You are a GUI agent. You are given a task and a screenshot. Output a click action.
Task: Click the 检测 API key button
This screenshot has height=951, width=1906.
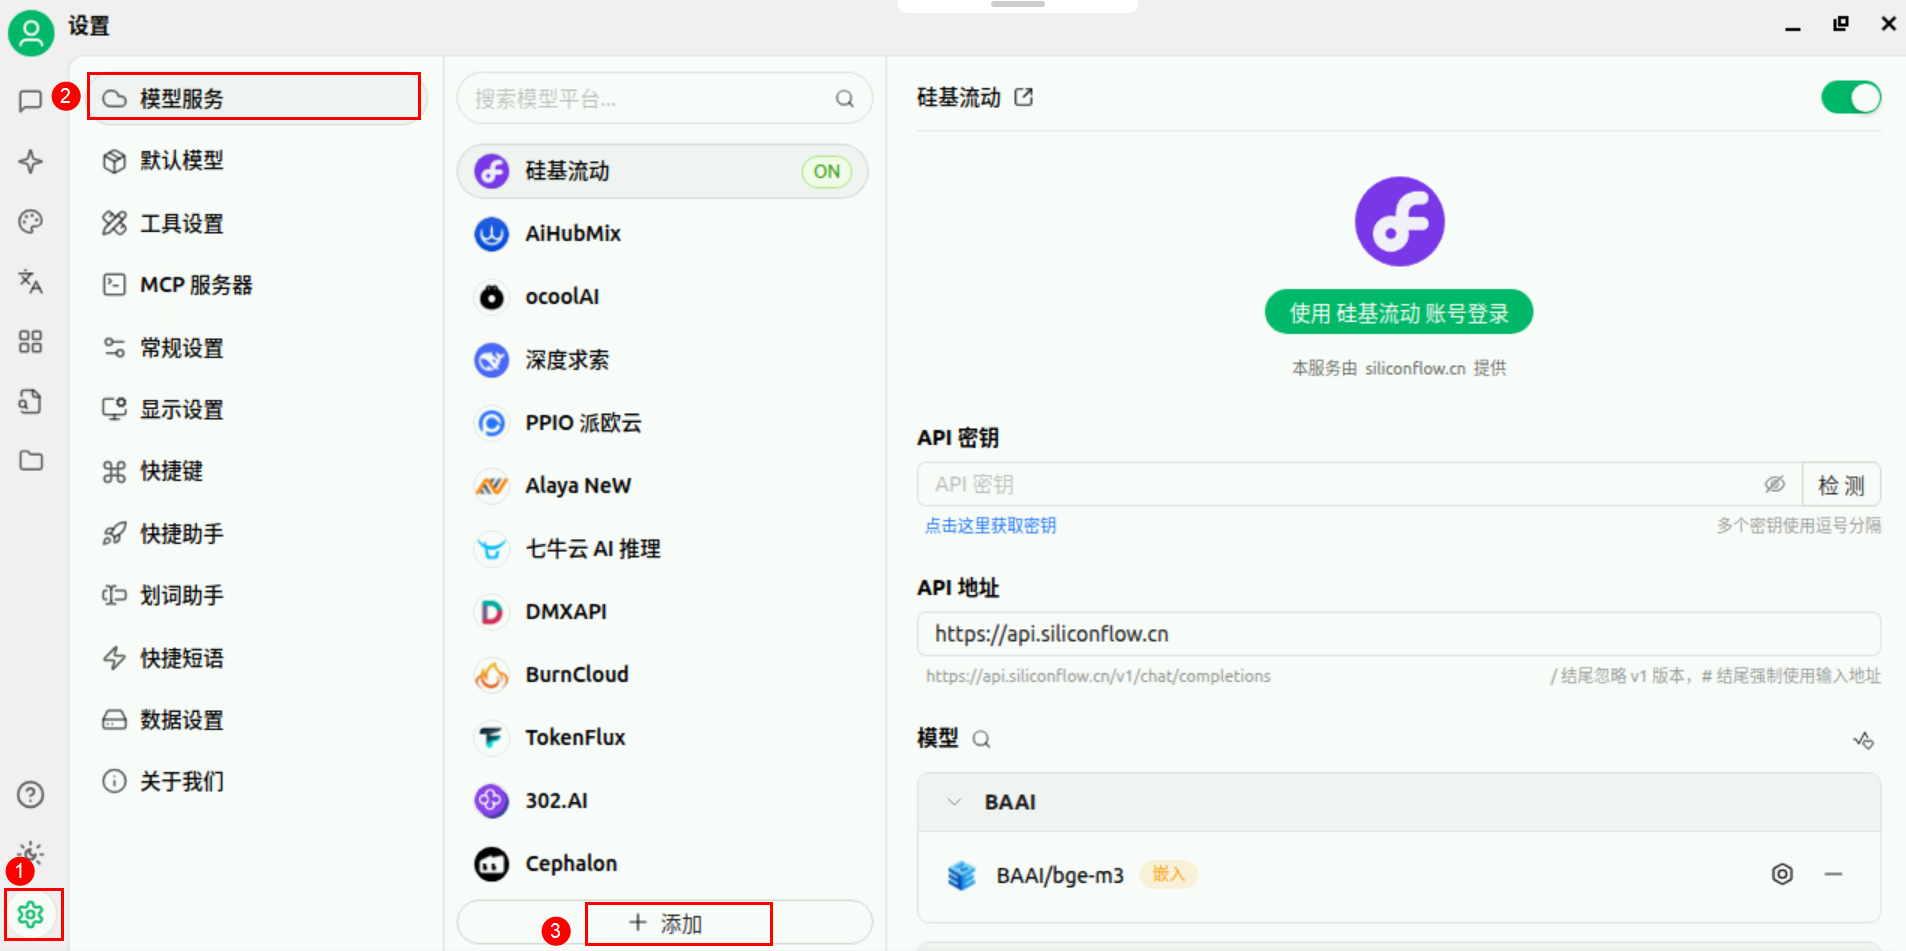point(1841,485)
